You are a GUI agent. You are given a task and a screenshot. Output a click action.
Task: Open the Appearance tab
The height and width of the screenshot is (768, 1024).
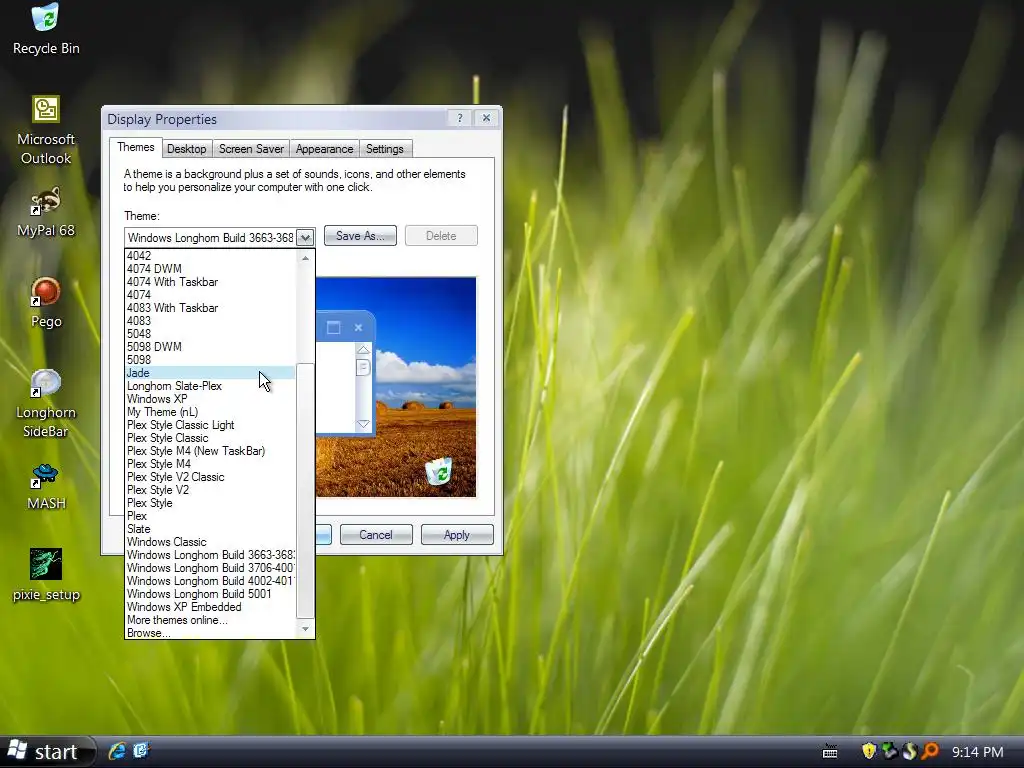[325, 149]
